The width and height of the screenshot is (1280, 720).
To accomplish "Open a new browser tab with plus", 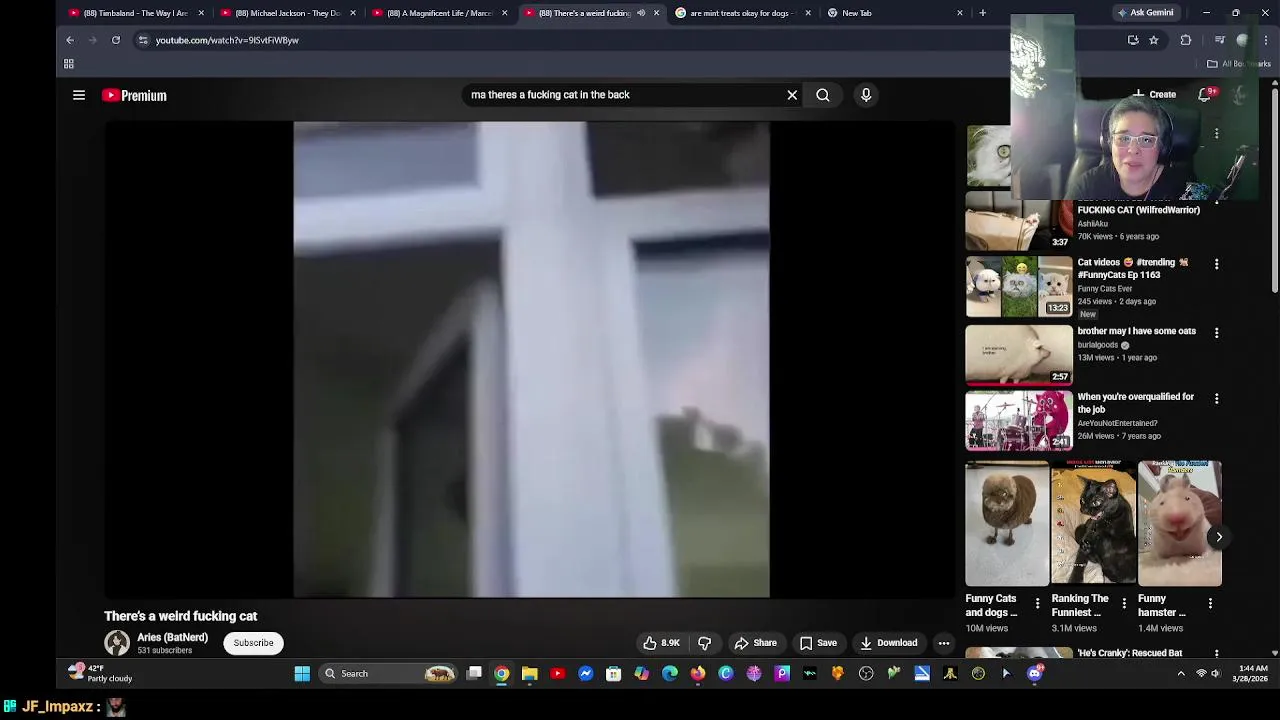I will coord(982,13).
